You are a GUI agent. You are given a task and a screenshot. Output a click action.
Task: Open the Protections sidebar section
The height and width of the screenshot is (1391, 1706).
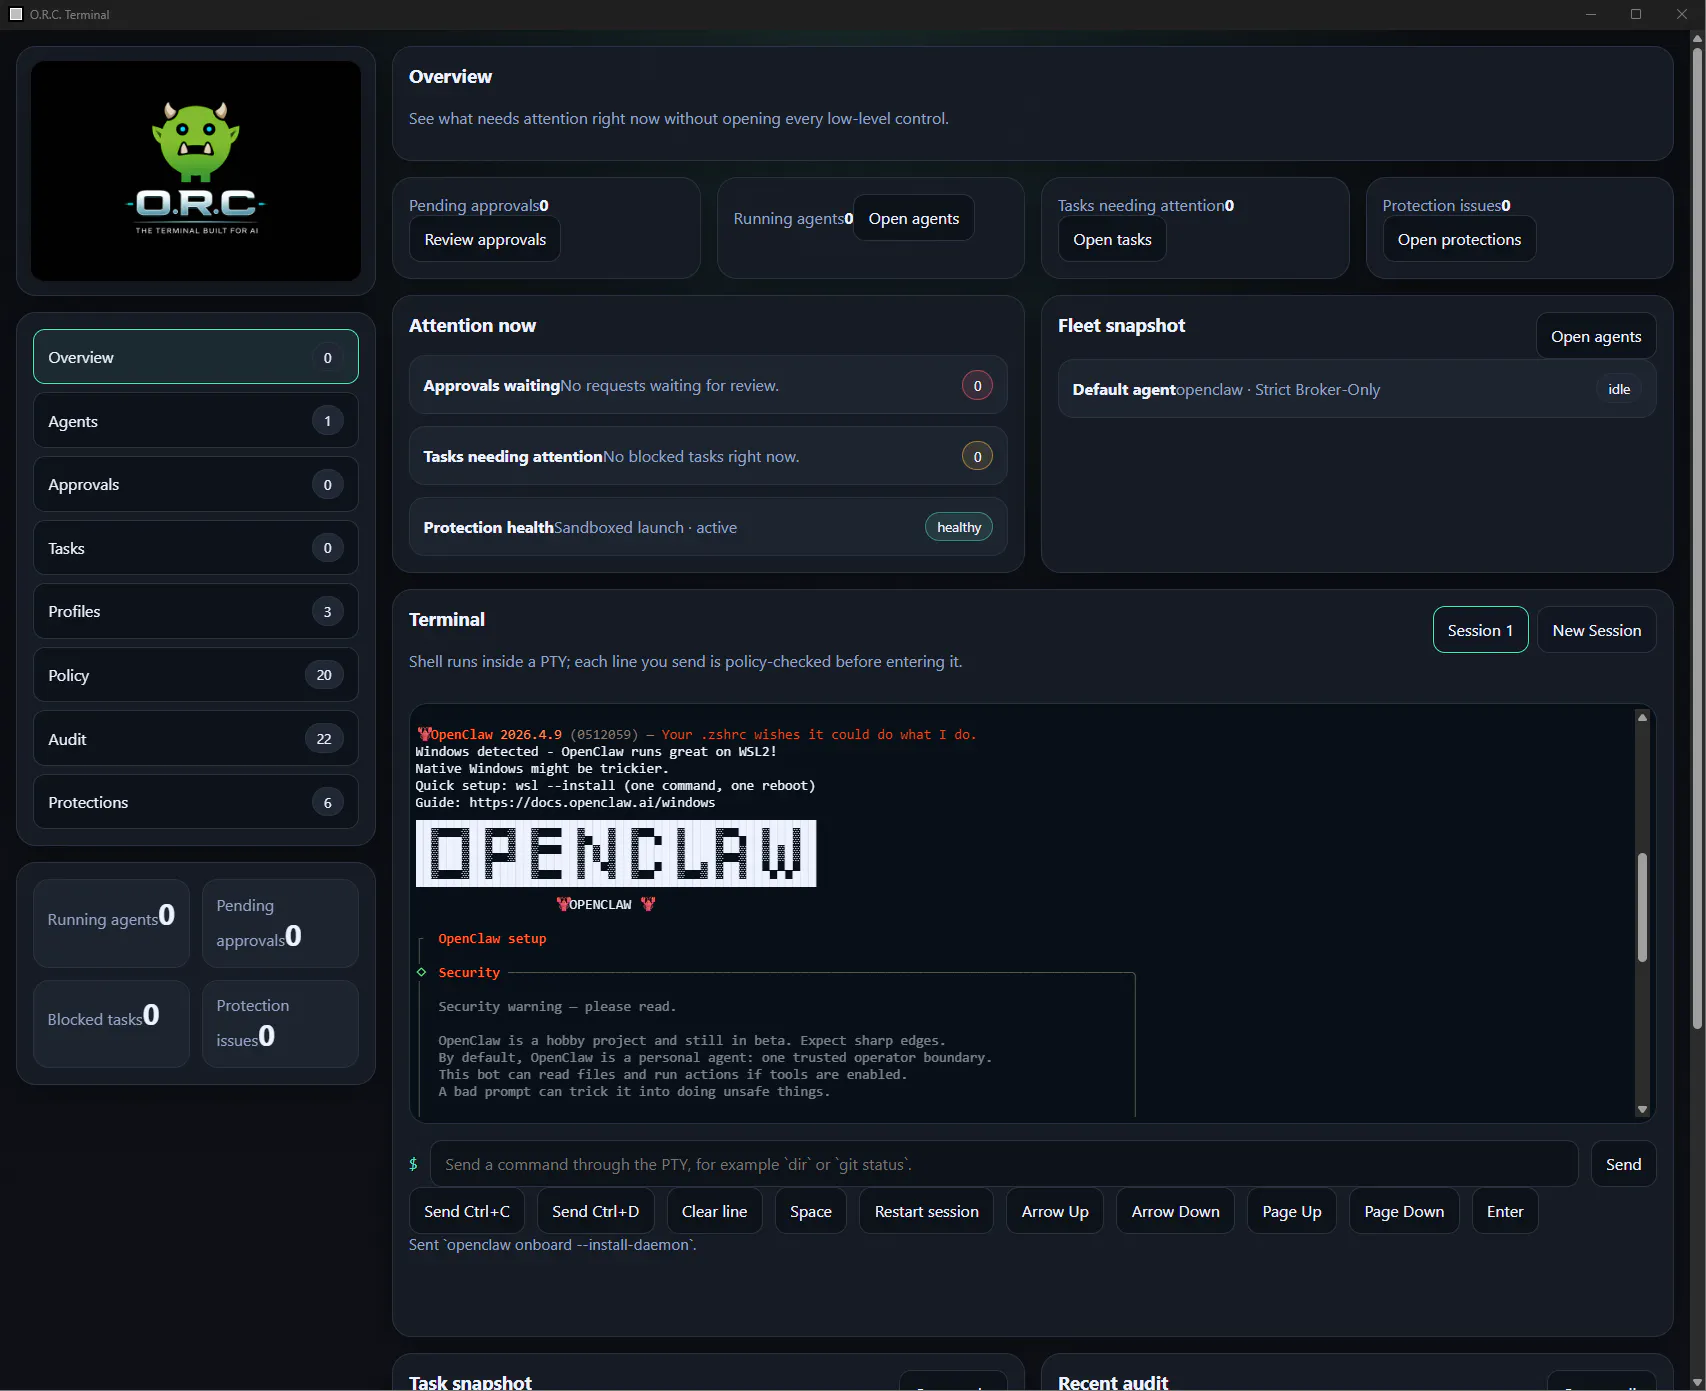click(x=196, y=802)
